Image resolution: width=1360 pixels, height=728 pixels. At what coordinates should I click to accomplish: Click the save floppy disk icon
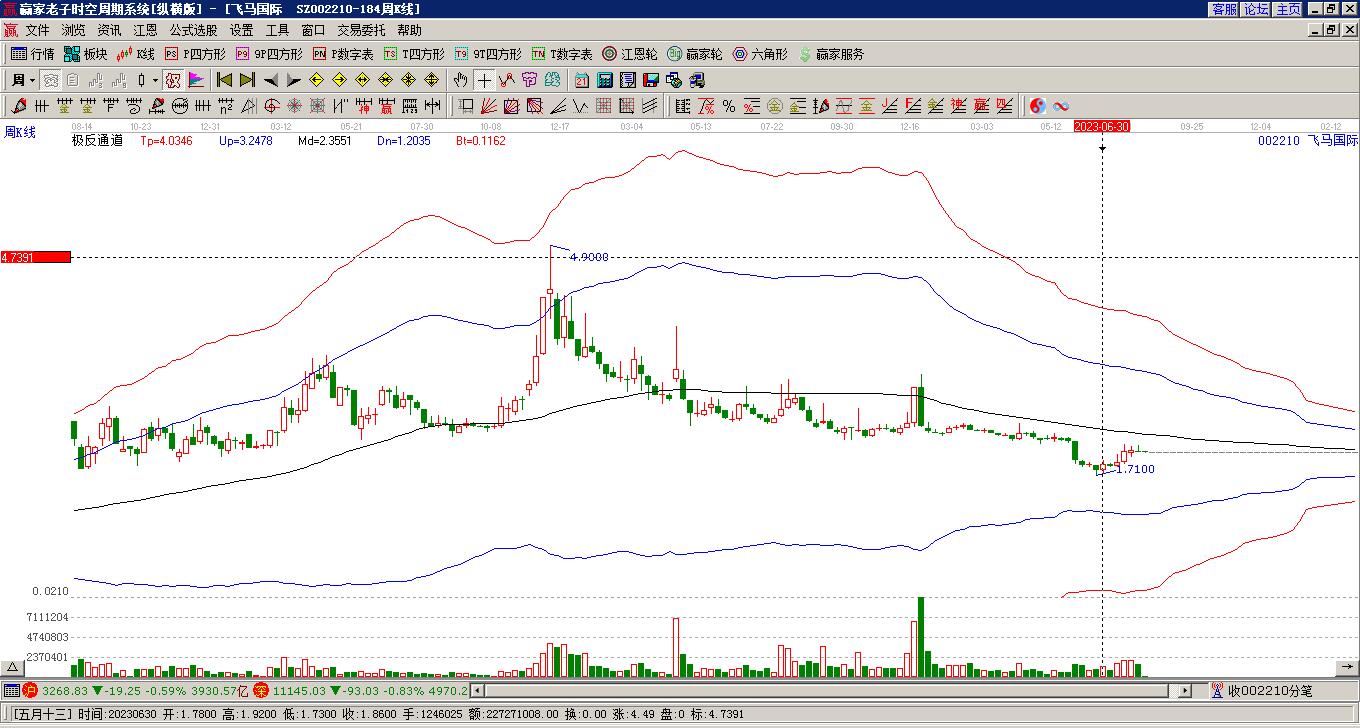[x=650, y=80]
